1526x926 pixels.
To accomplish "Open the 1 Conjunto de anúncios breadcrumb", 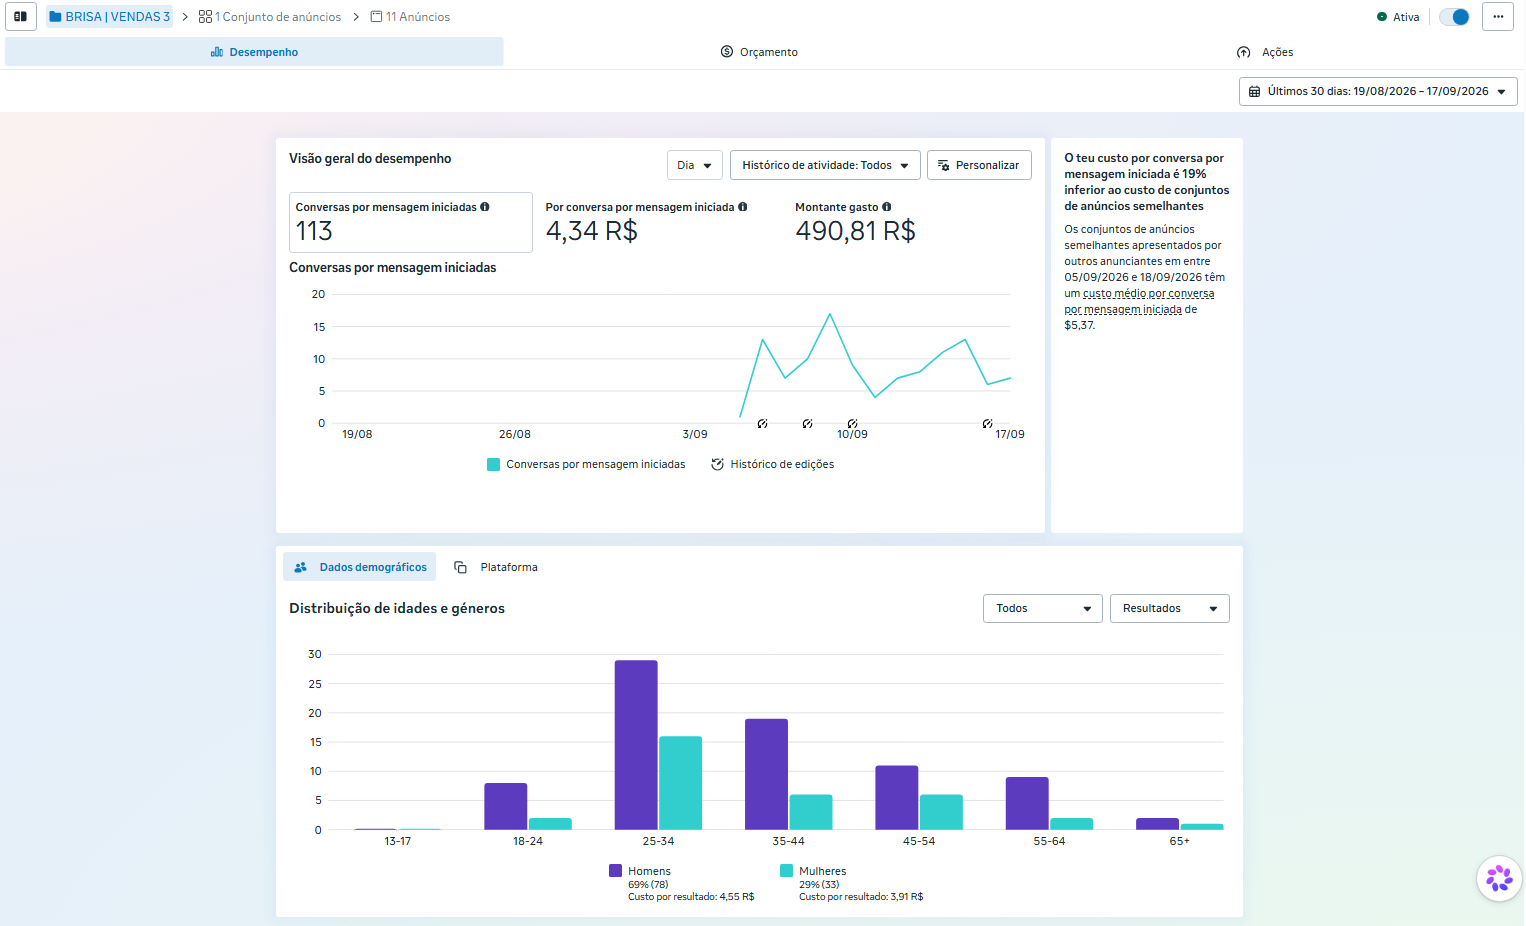I will [270, 17].
